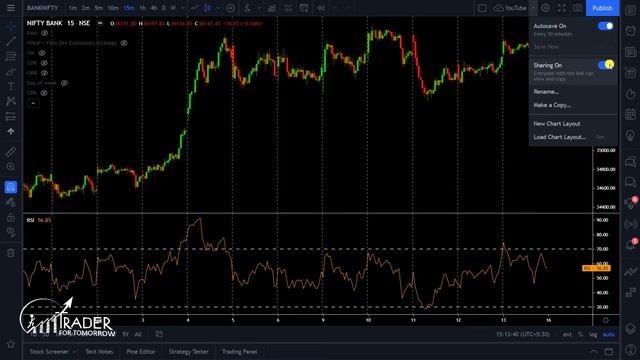
Task: Hide the Day of week indicator
Action: (64, 83)
